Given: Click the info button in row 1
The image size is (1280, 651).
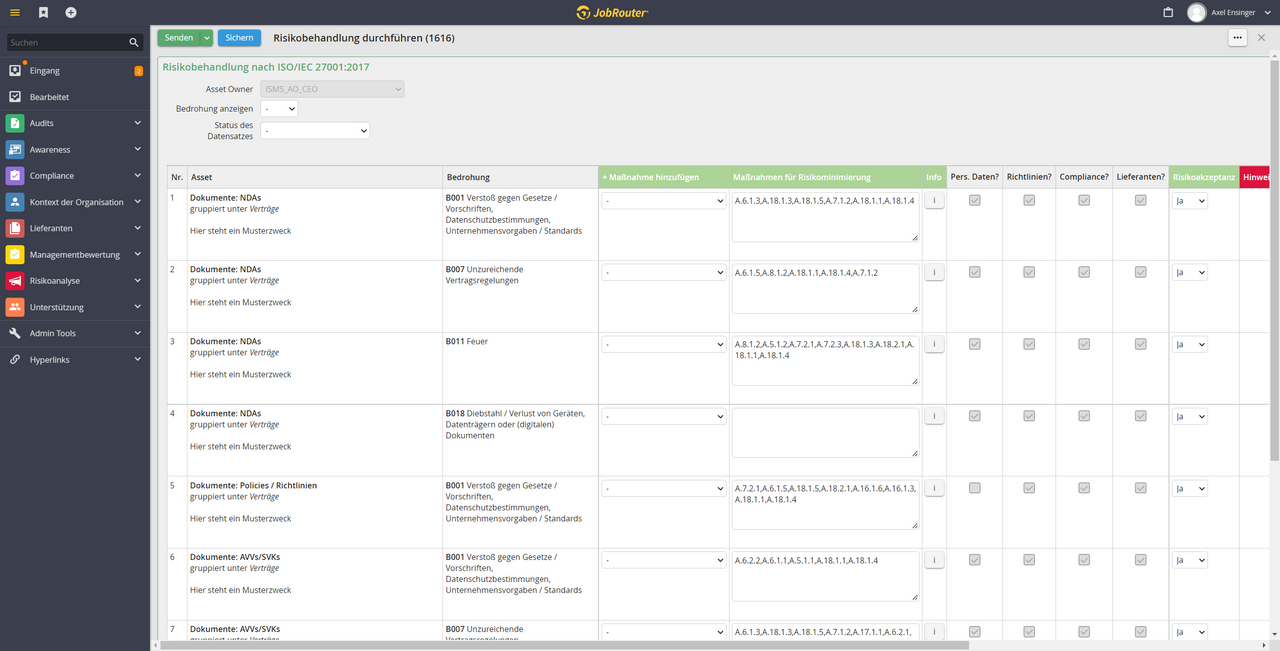Looking at the screenshot, I should point(934,201).
